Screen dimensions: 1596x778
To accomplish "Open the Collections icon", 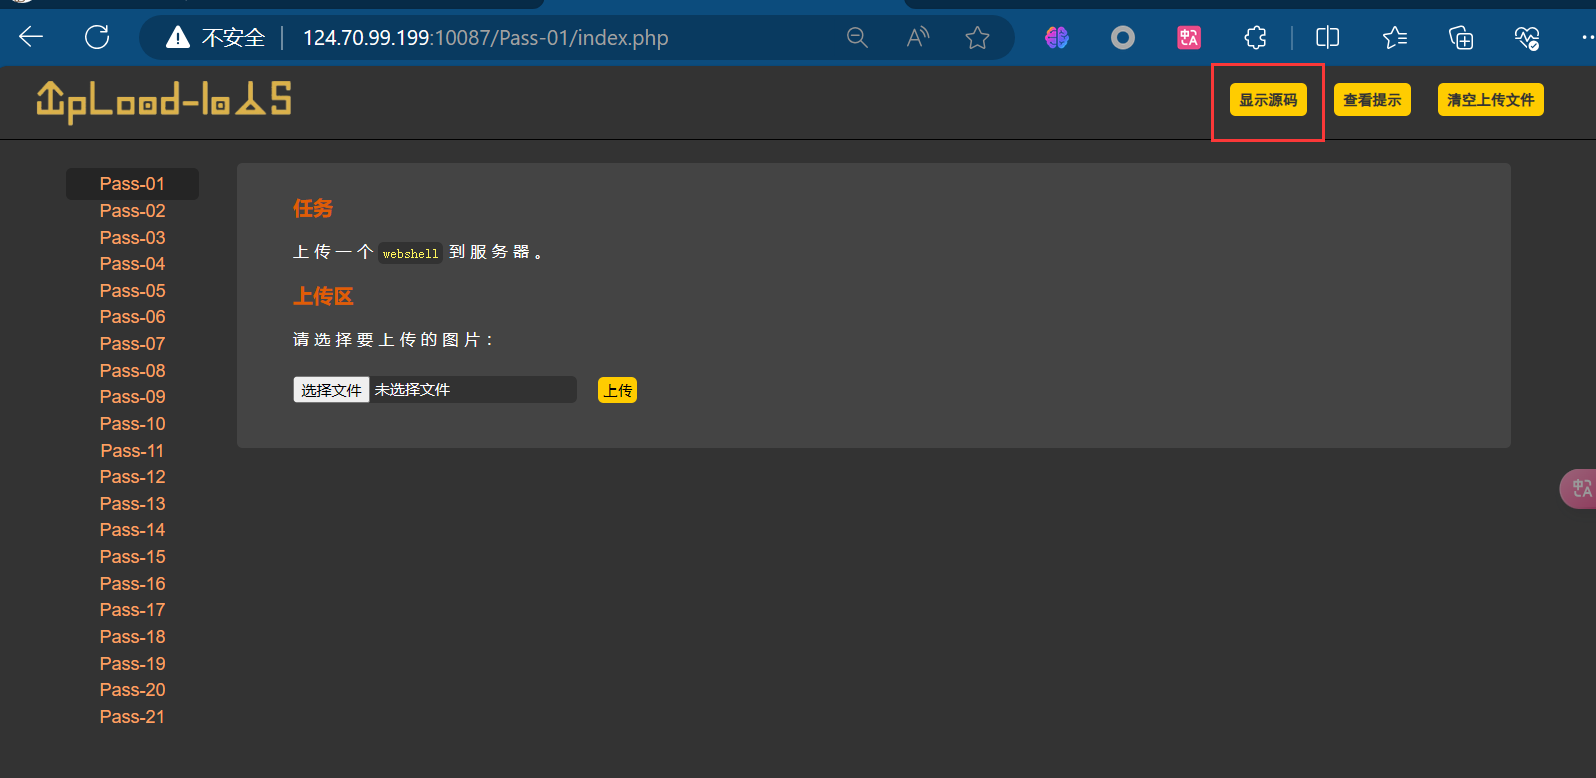I will coord(1461,38).
